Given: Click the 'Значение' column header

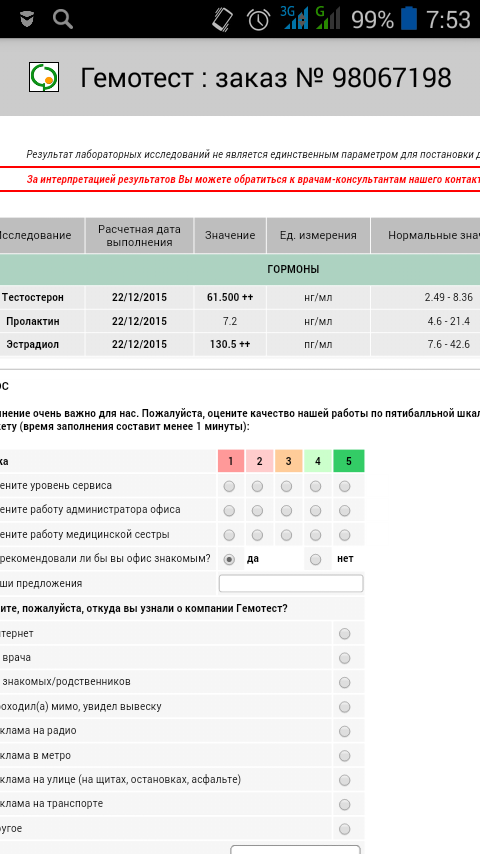Looking at the screenshot, I should click(x=230, y=236).
